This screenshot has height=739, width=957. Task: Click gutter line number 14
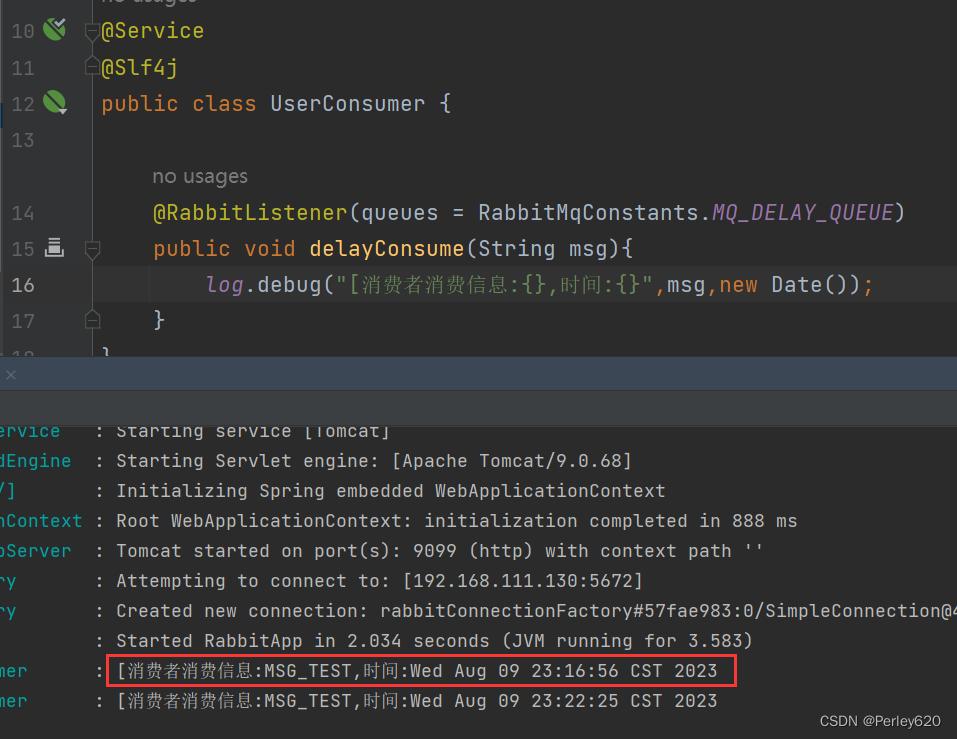(23, 213)
